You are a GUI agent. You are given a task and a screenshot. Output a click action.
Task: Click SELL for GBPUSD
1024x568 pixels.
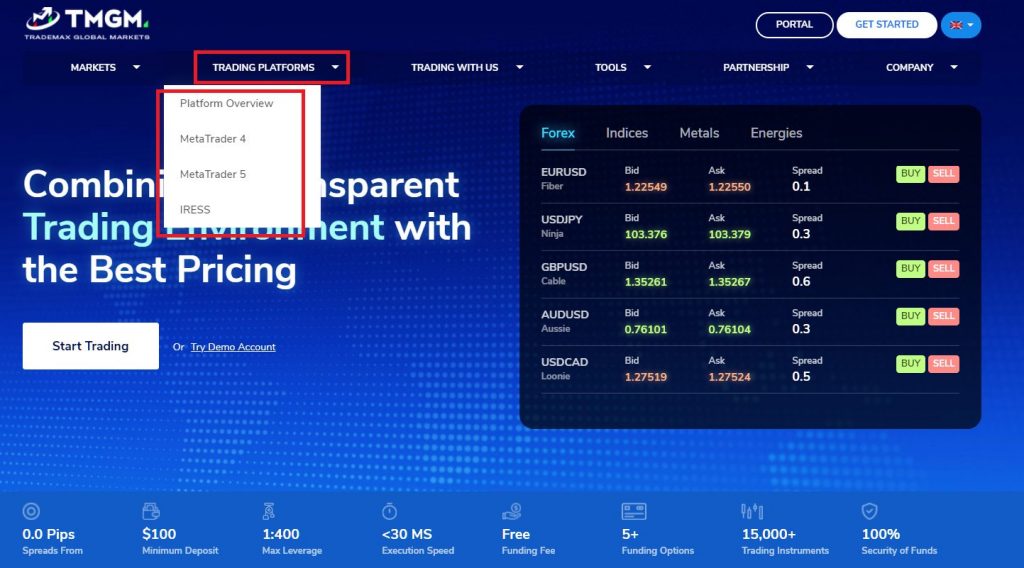943,269
